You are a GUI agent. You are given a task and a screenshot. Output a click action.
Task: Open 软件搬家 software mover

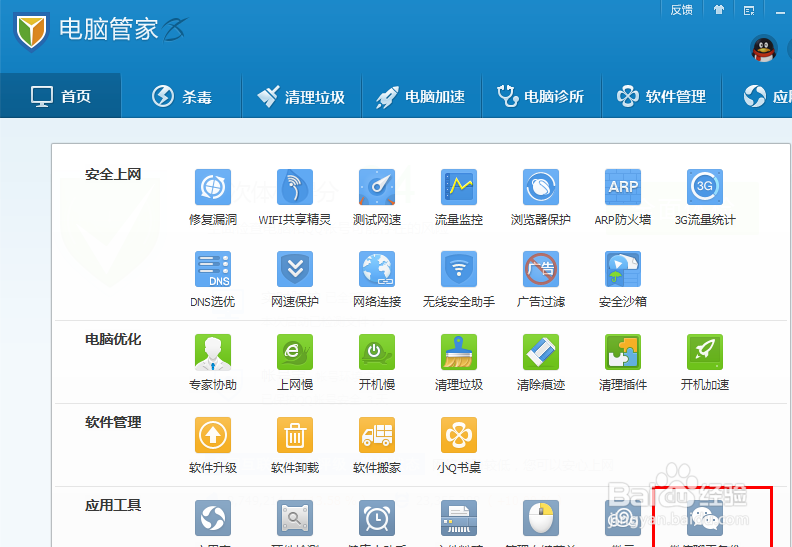coord(377,445)
